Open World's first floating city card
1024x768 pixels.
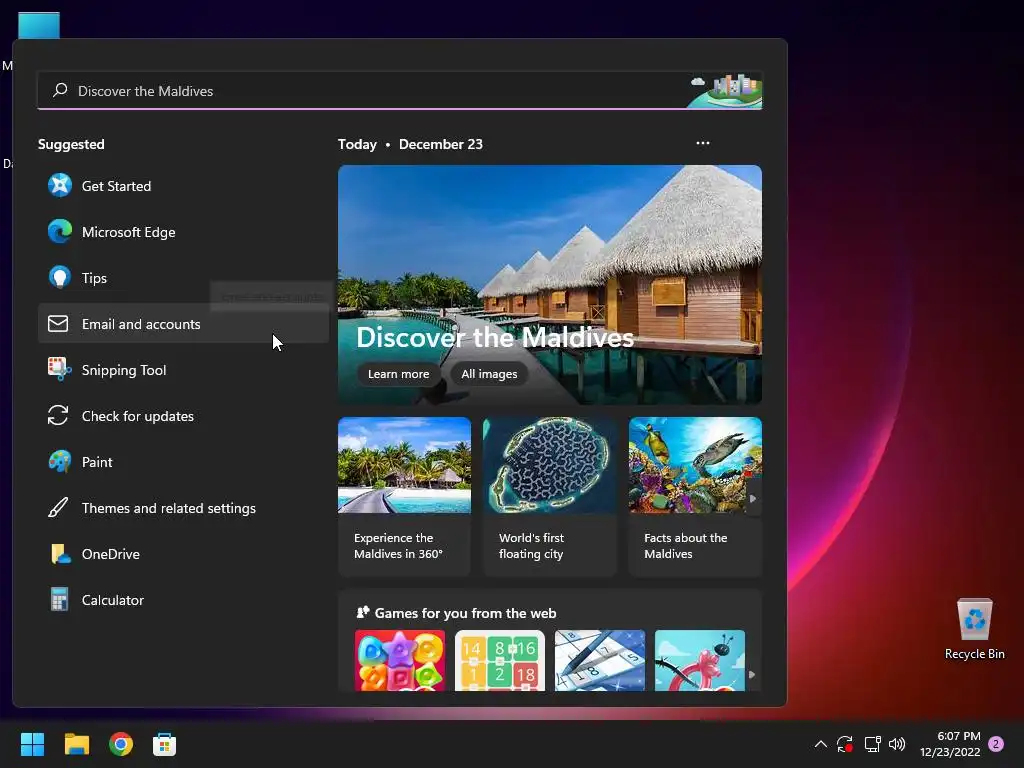click(550, 496)
